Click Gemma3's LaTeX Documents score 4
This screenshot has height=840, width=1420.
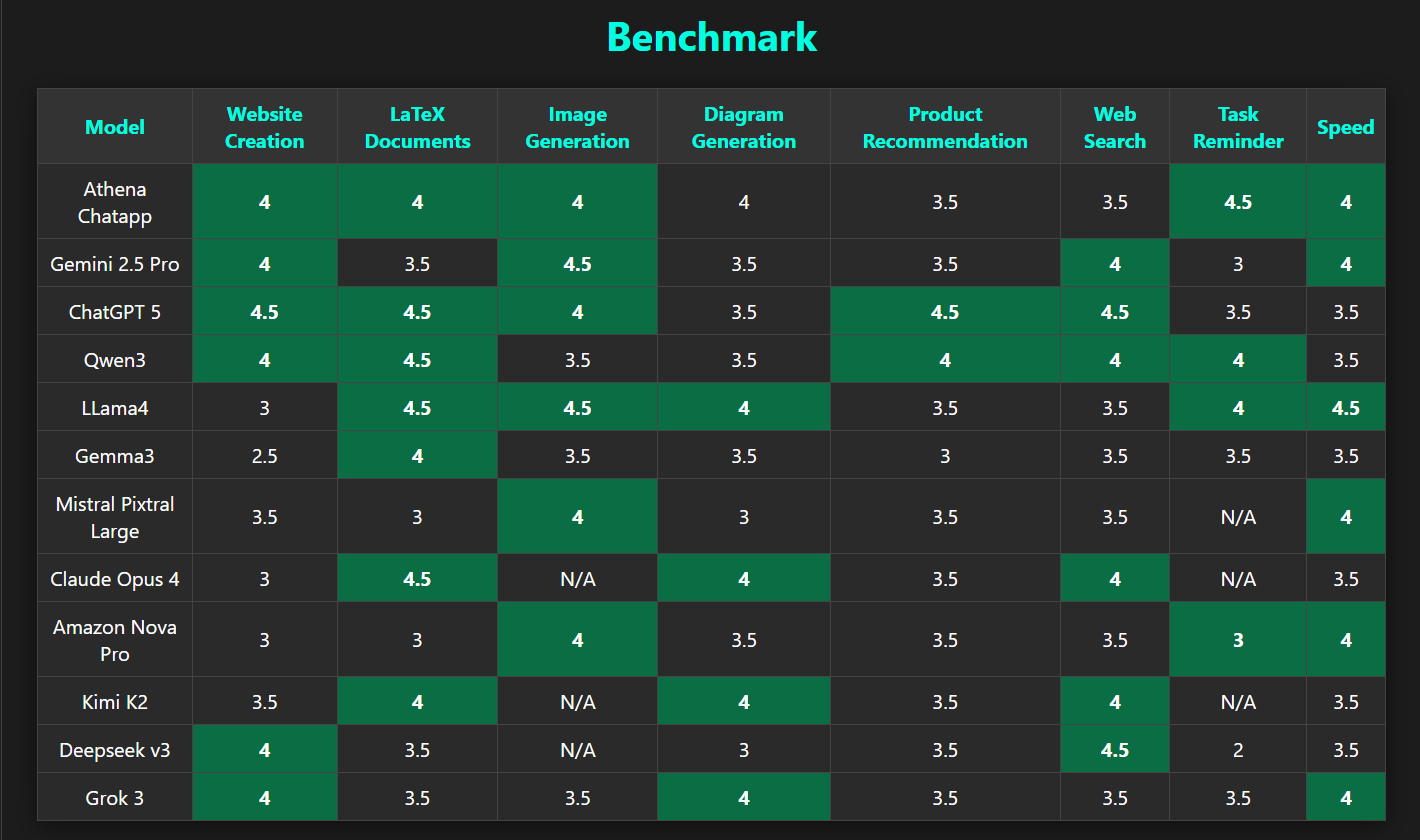(x=418, y=456)
